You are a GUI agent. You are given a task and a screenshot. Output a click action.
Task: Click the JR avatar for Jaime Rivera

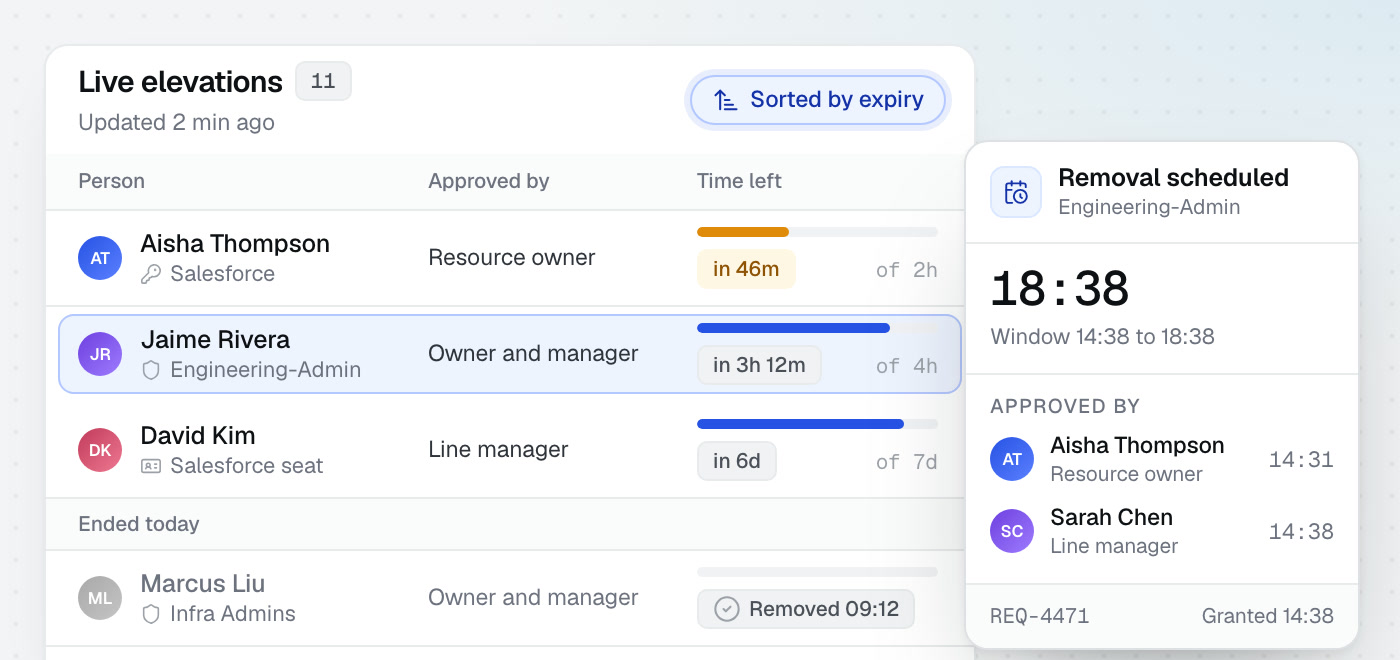click(x=100, y=354)
